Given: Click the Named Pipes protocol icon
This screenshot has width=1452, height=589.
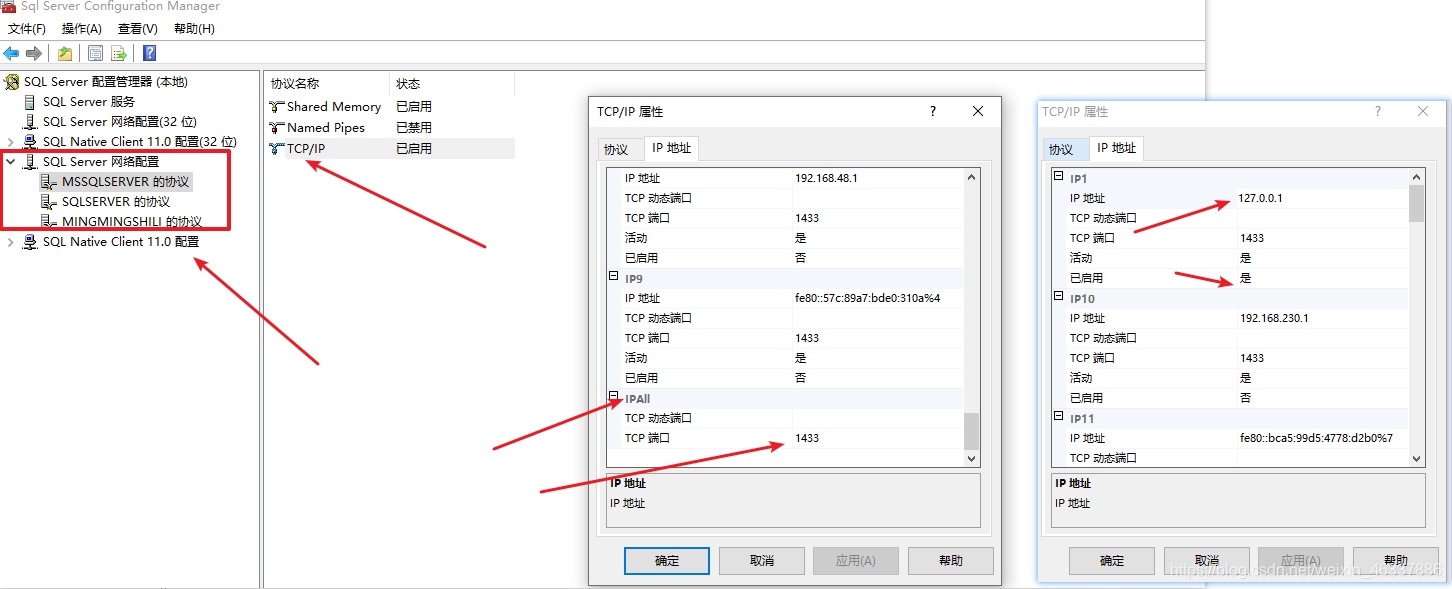Looking at the screenshot, I should [277, 128].
